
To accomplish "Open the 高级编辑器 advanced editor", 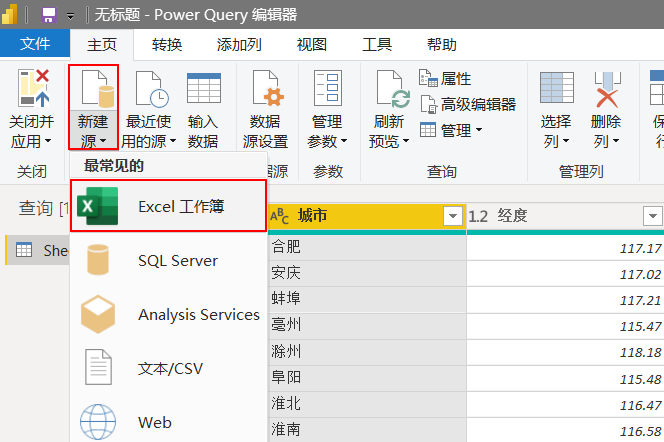I will 468,104.
